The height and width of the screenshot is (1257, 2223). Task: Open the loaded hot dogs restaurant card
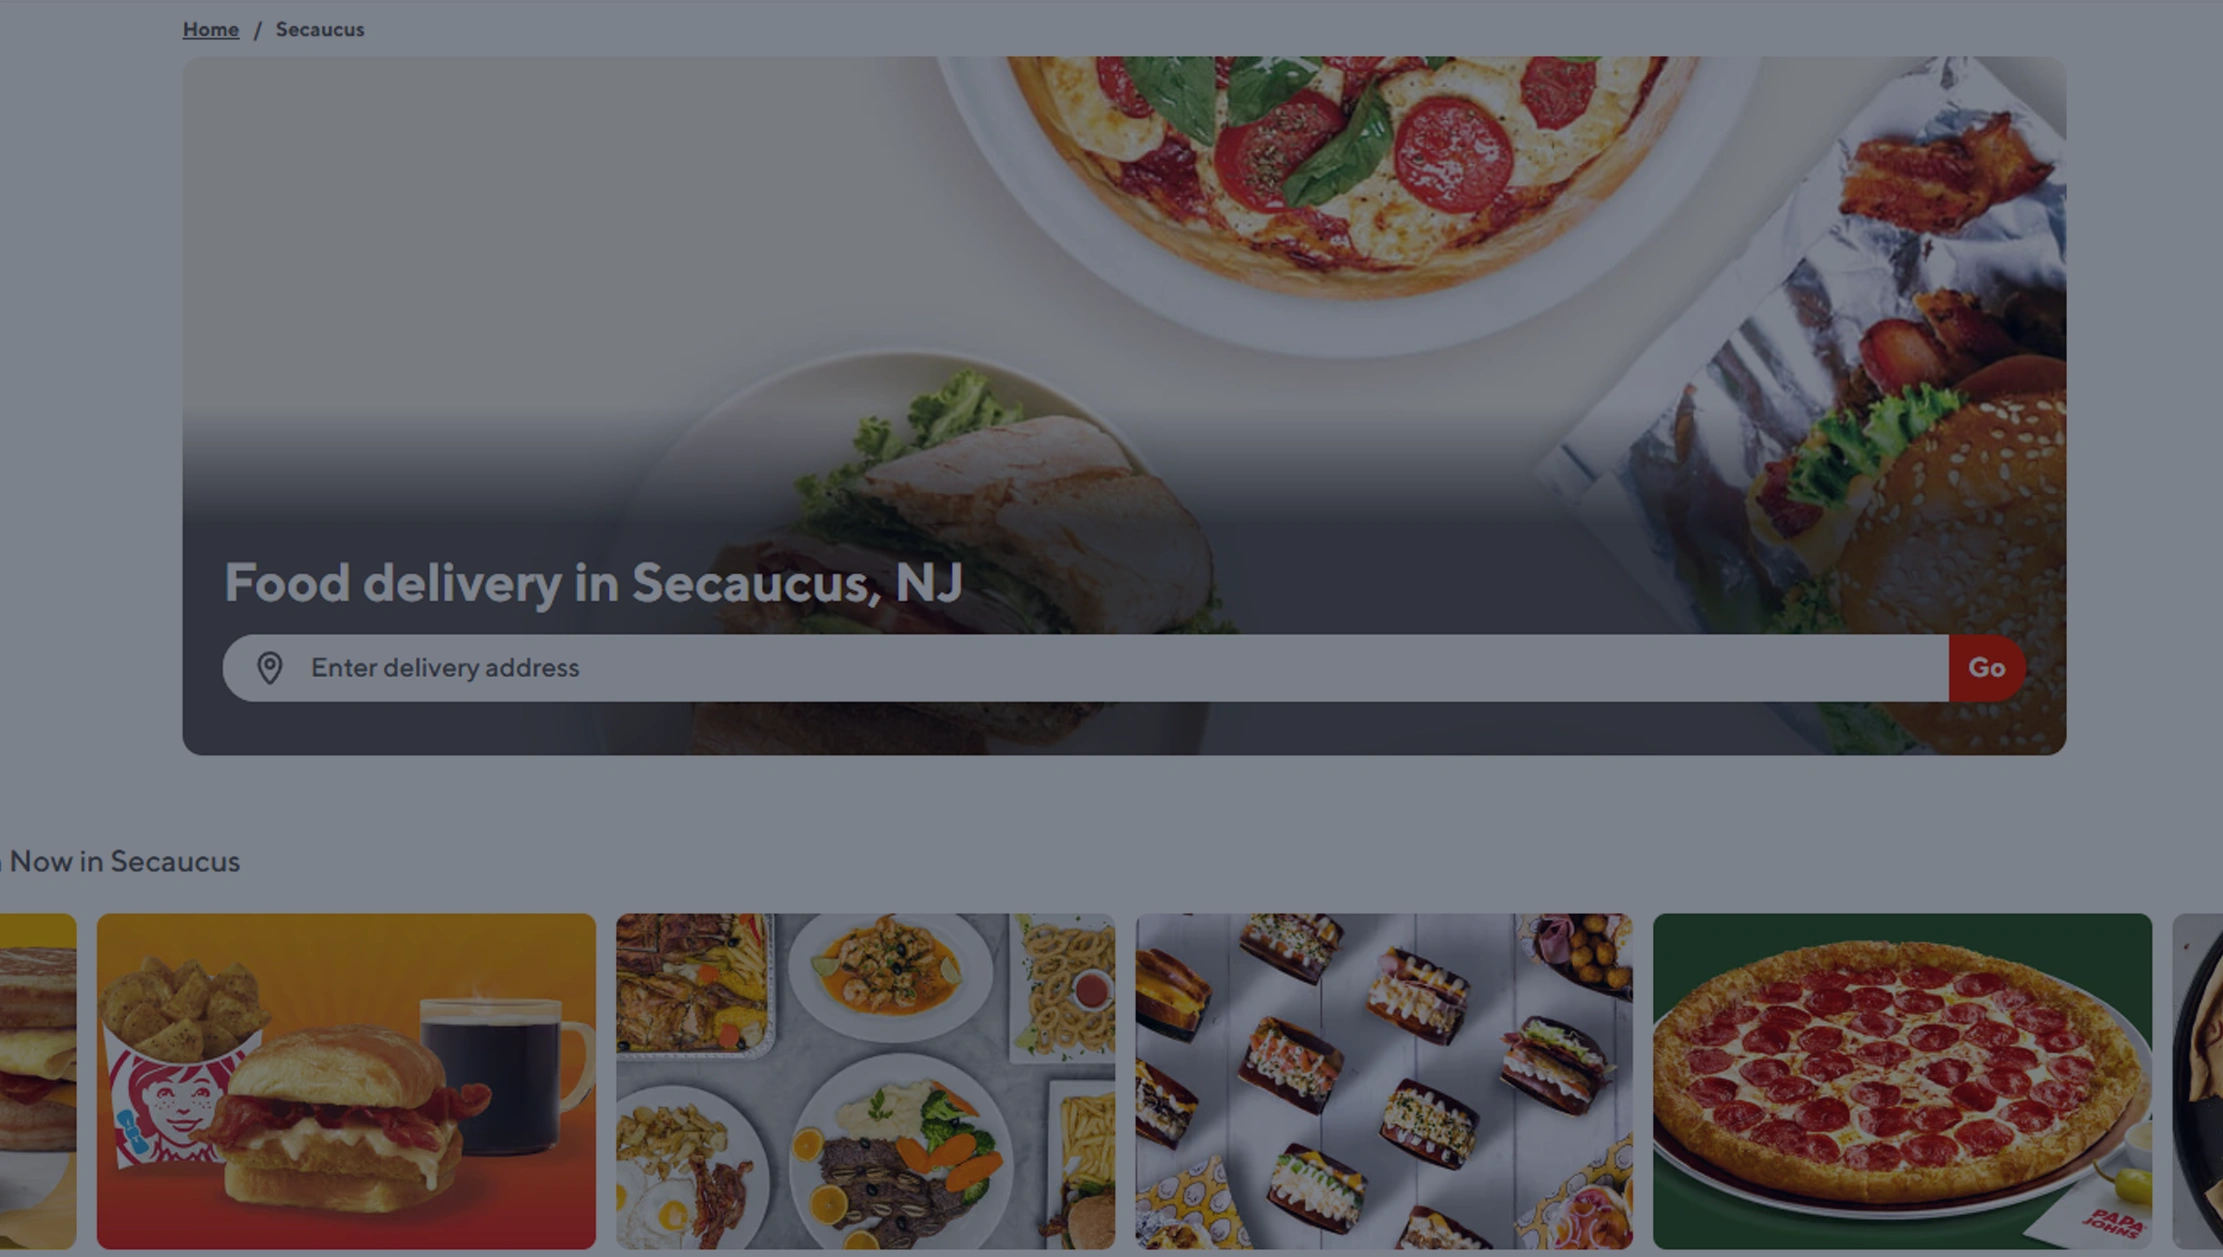[x=1384, y=1081]
